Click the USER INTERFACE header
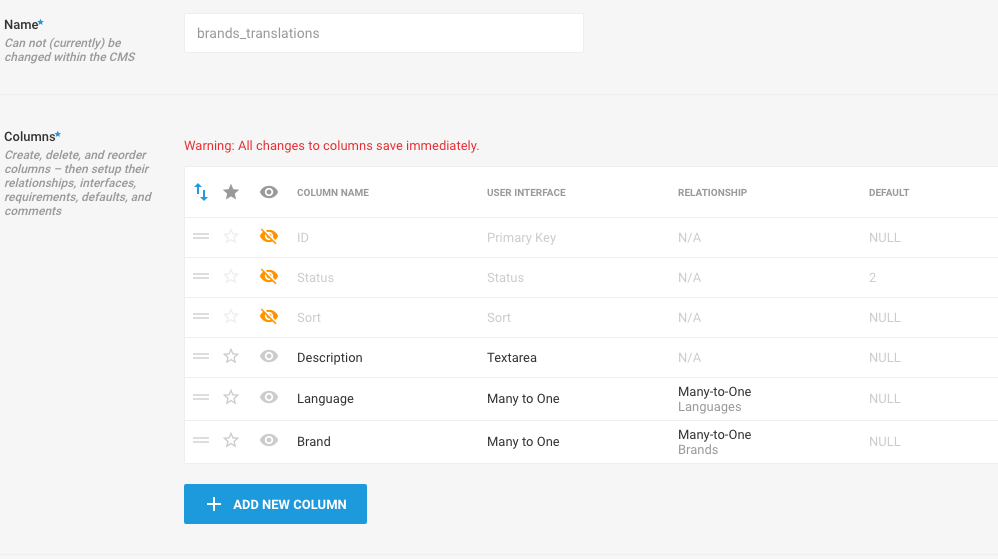998x559 pixels. click(526, 192)
